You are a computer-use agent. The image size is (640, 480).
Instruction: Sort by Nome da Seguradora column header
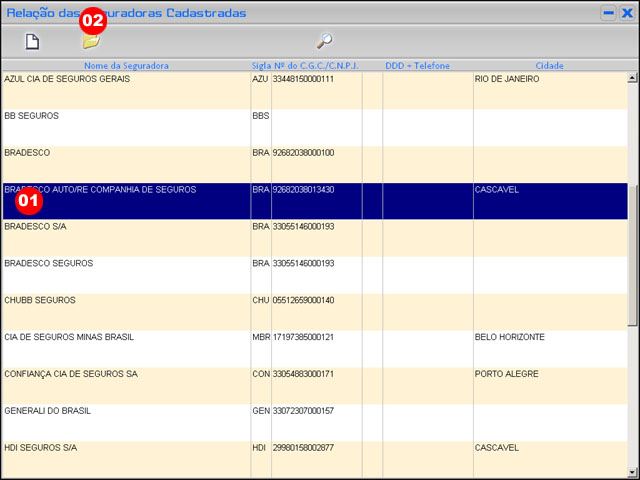point(126,66)
